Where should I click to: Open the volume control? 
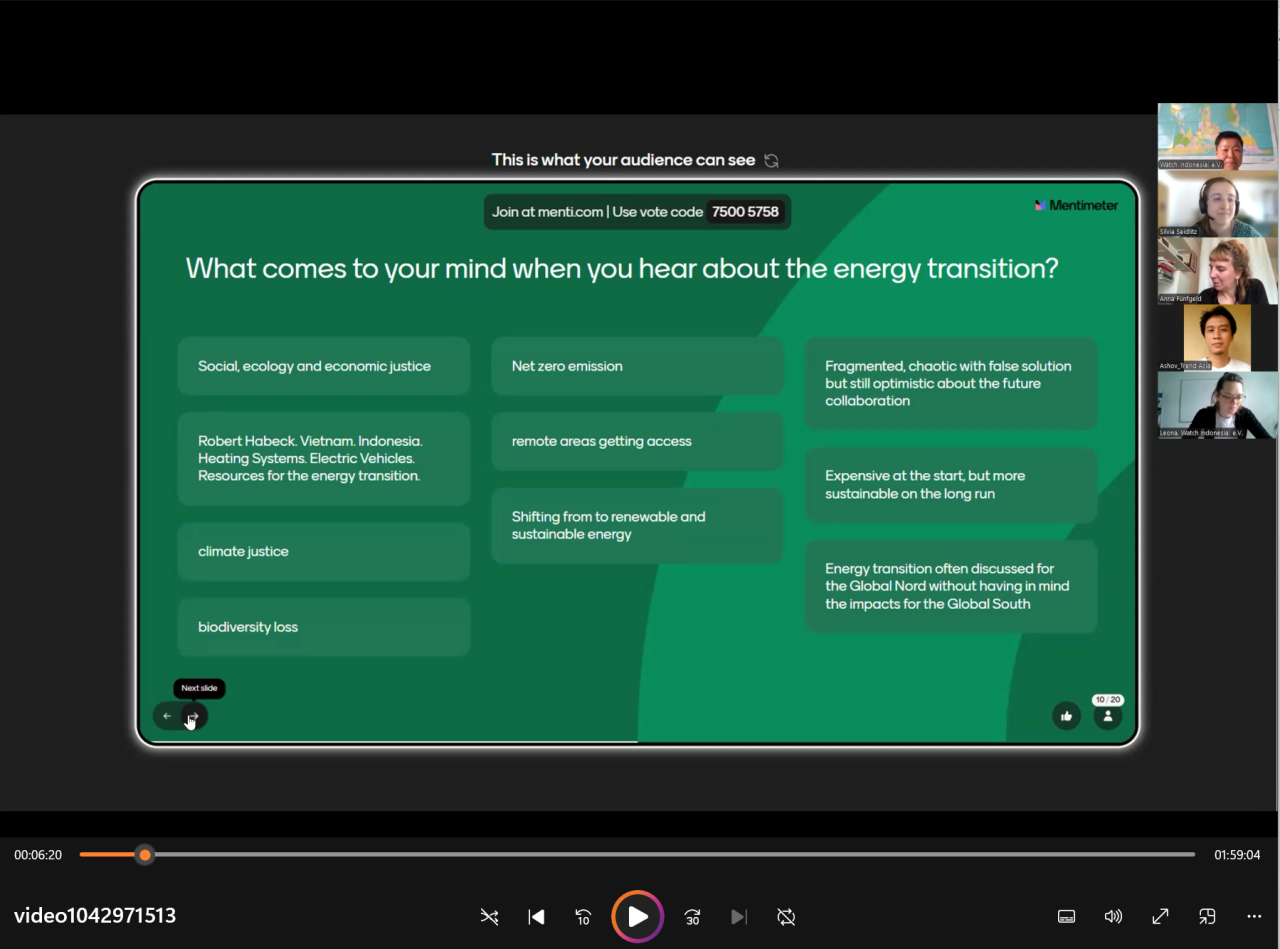click(1113, 917)
